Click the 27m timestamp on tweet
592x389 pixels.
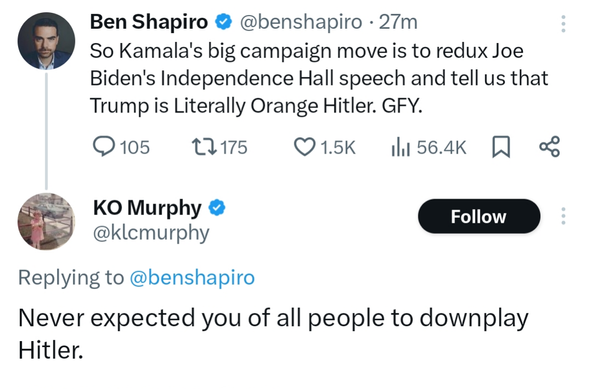point(398,22)
